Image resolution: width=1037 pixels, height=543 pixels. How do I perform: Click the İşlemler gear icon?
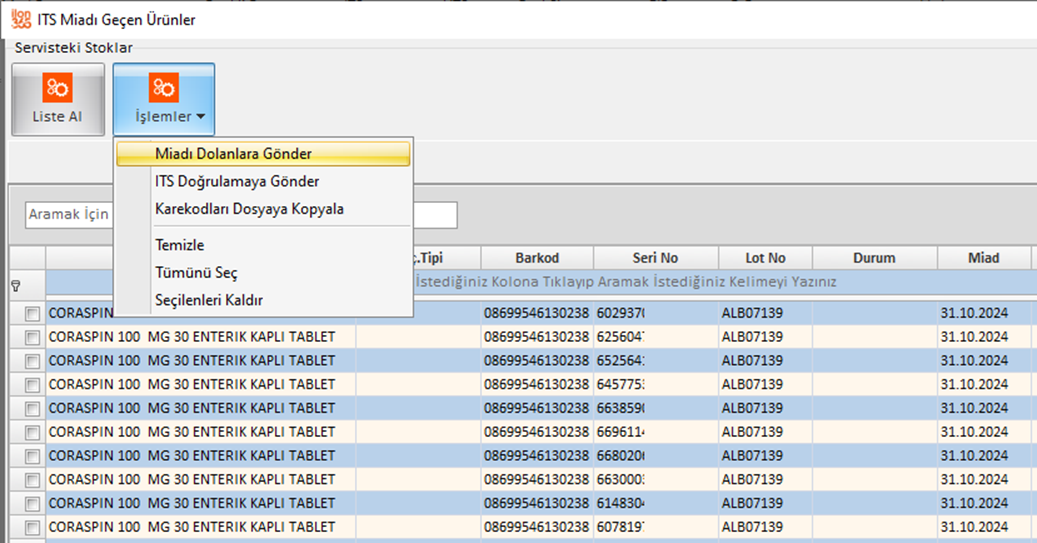pyautogui.click(x=163, y=88)
